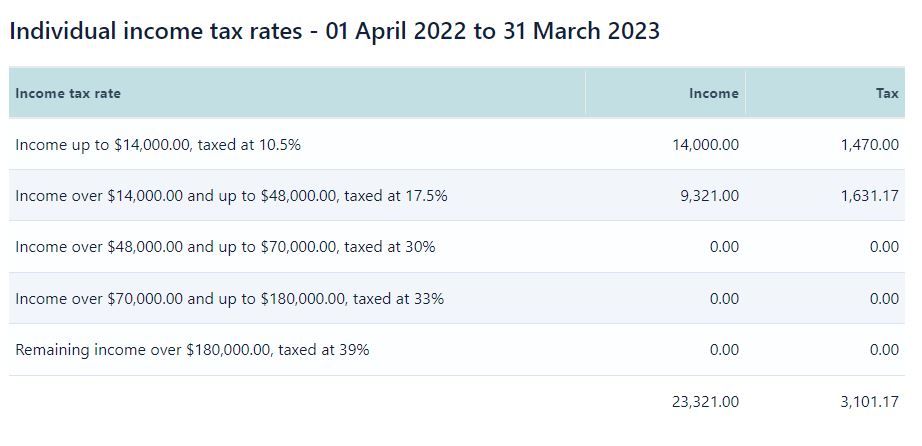This screenshot has height=446, width=922.
Task: Click the 0.00 income in the 33% row
Action: 724,299
